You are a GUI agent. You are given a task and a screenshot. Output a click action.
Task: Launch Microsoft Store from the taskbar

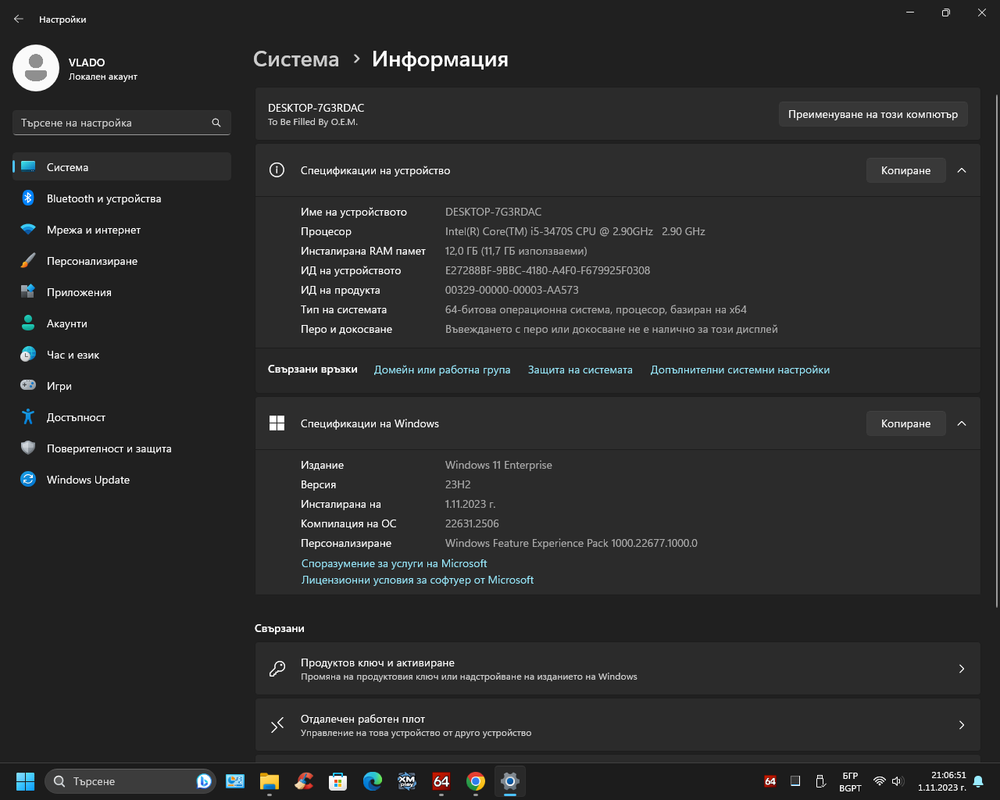pos(338,781)
